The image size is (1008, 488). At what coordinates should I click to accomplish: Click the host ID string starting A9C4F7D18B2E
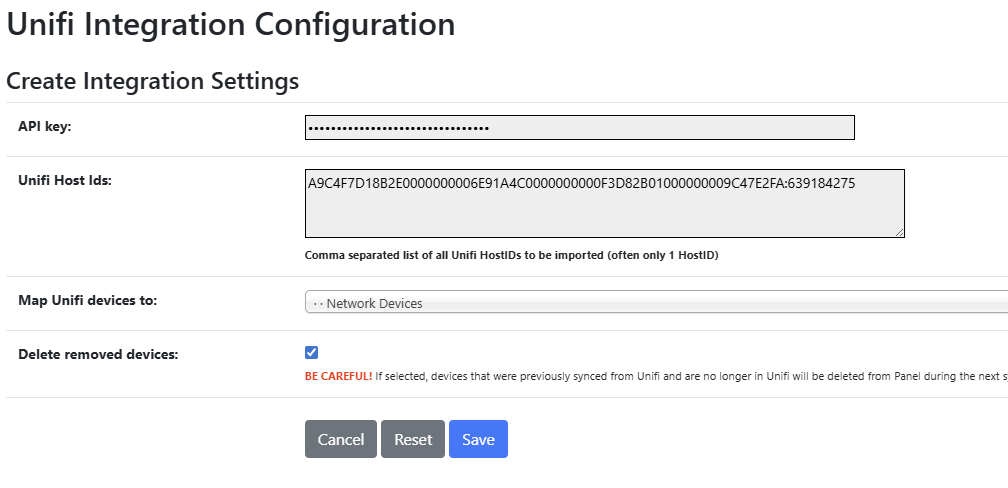pos(581,183)
